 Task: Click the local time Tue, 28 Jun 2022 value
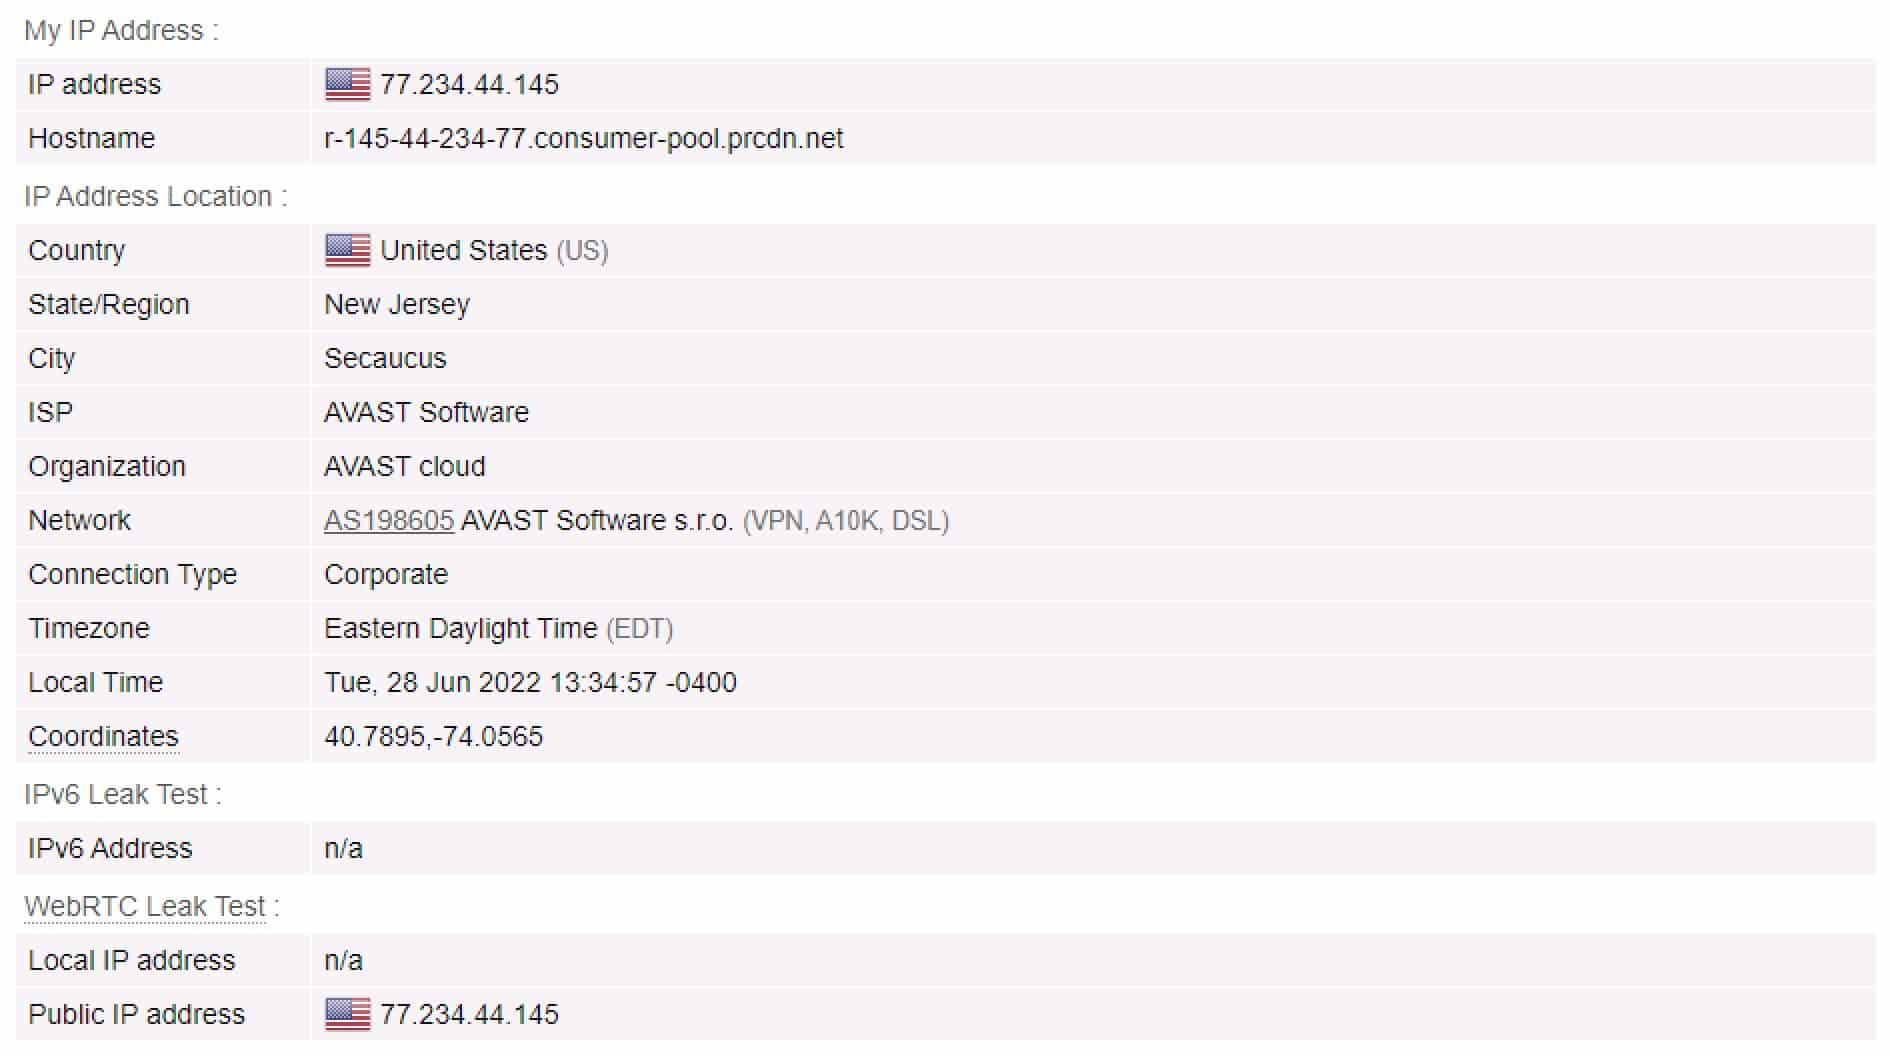coord(530,682)
